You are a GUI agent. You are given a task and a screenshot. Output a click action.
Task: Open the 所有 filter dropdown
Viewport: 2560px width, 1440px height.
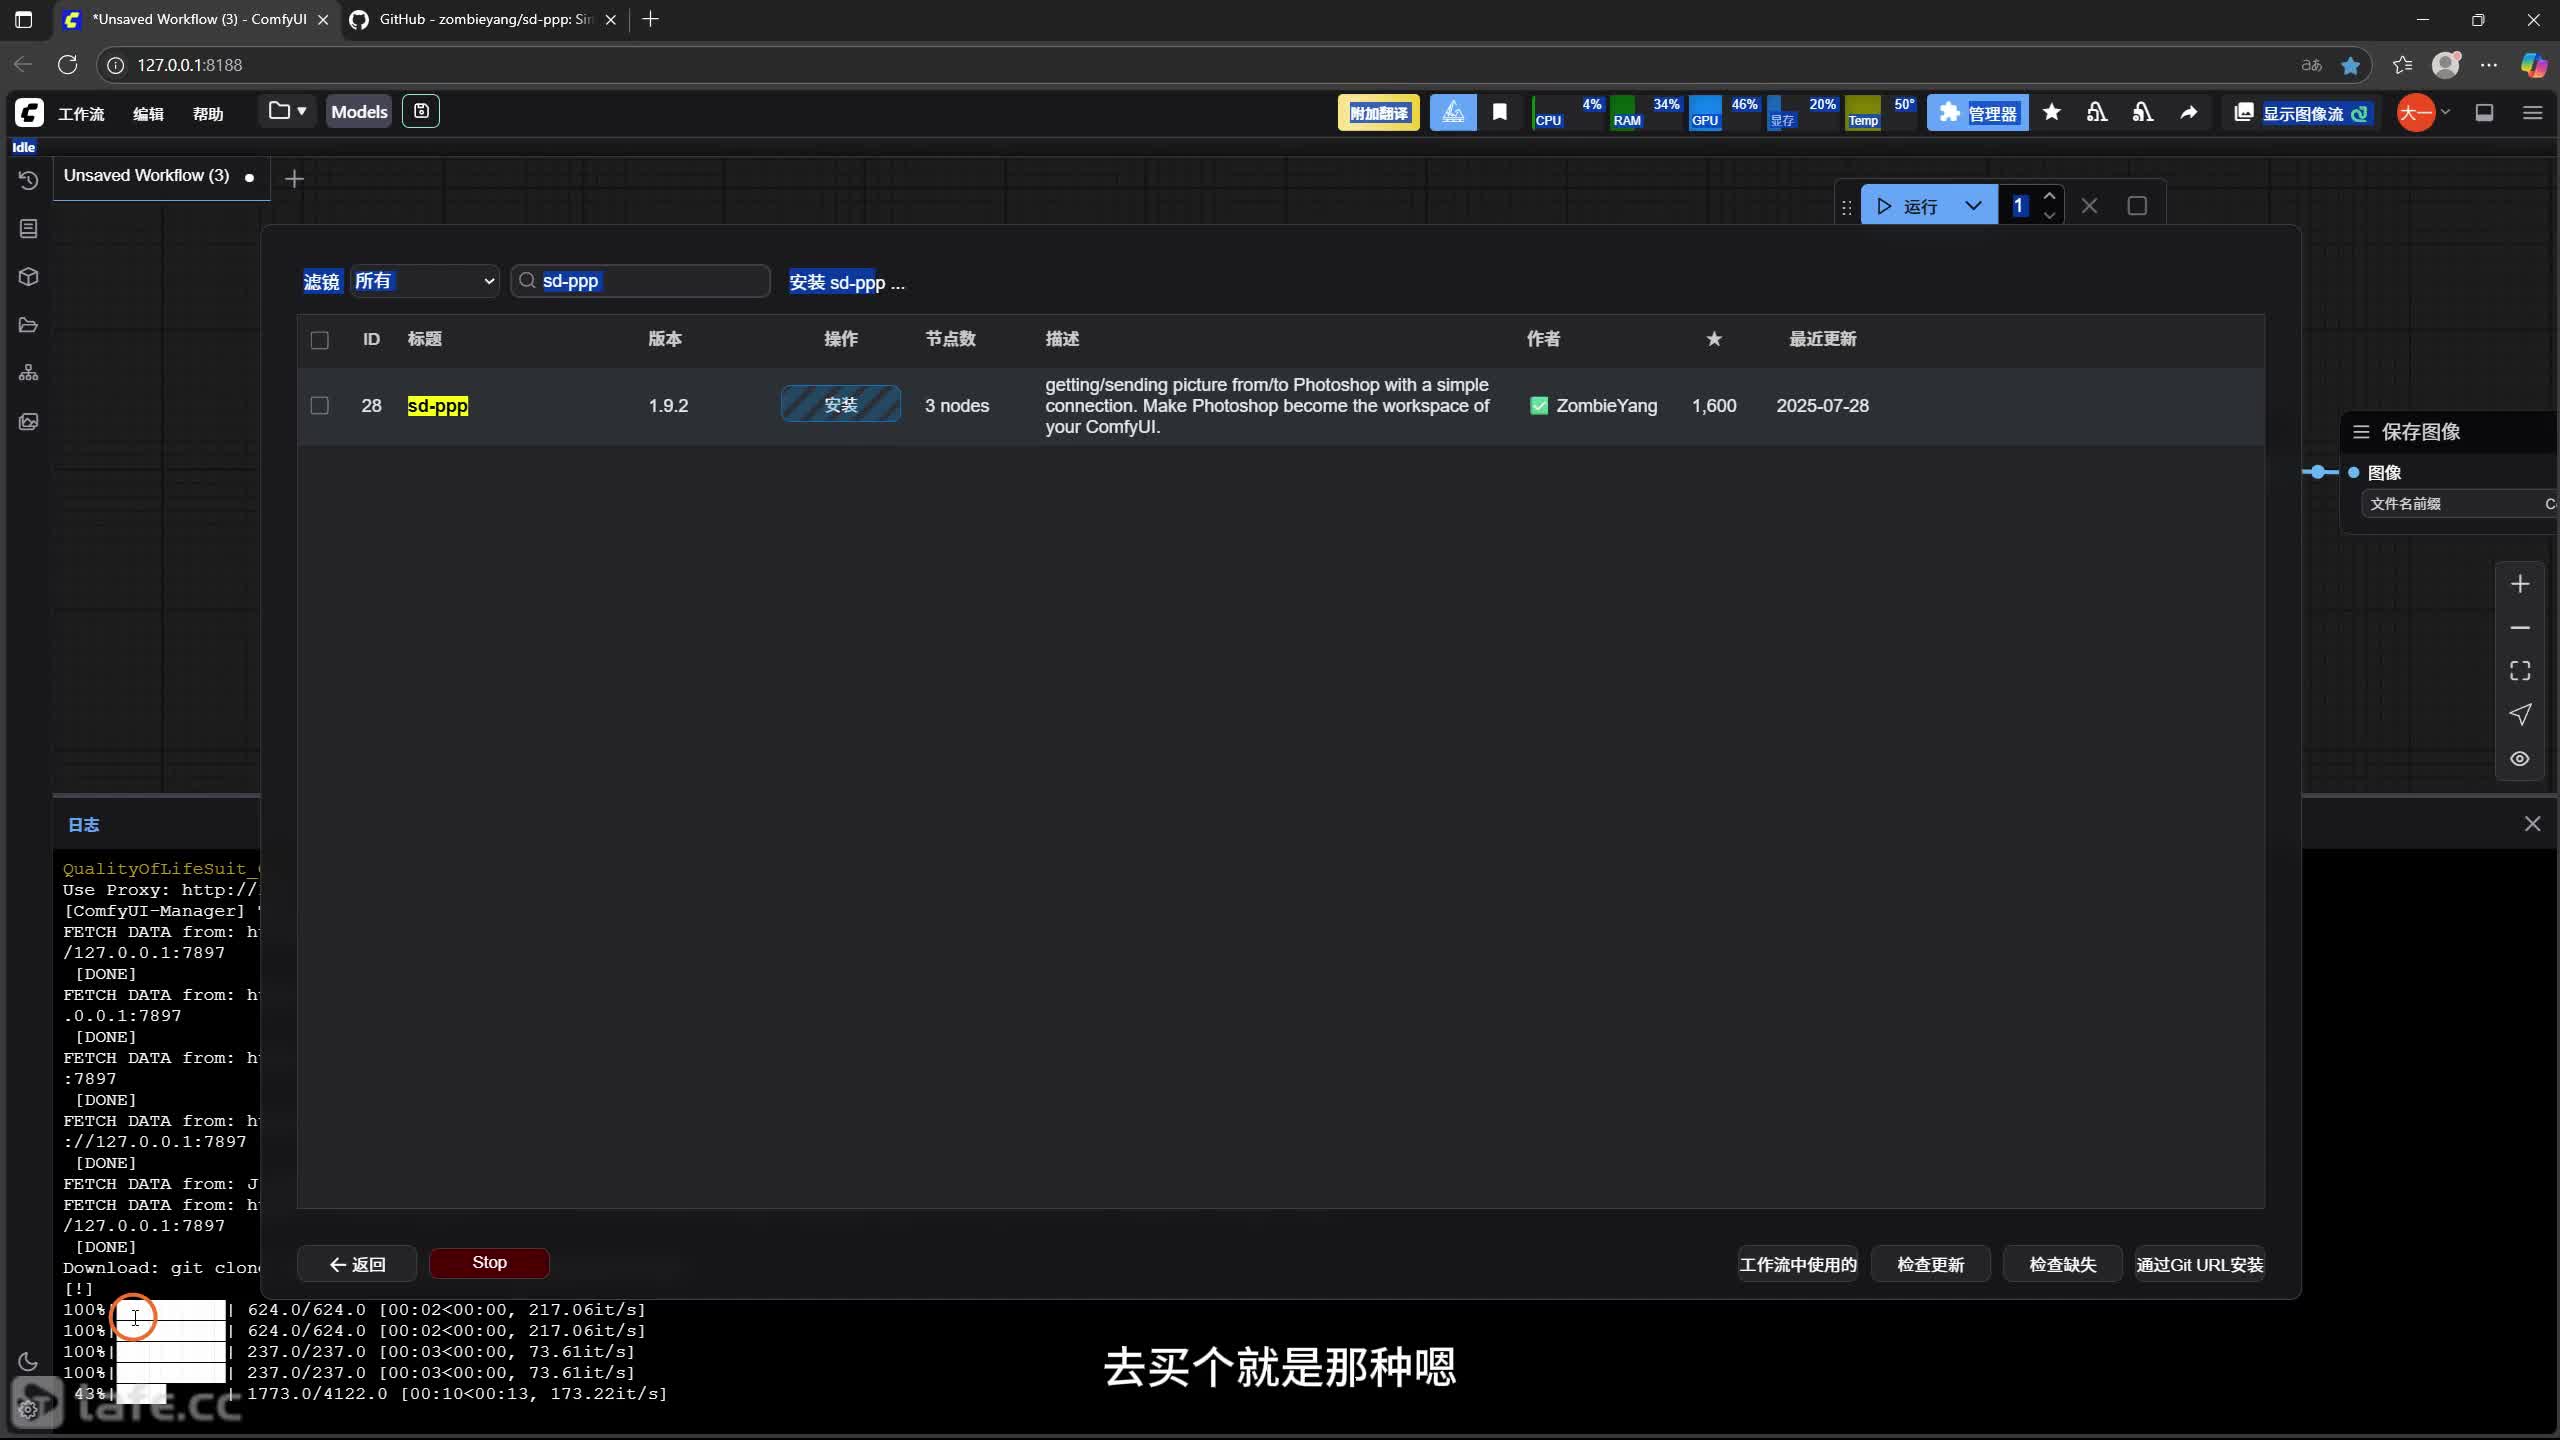pos(425,281)
